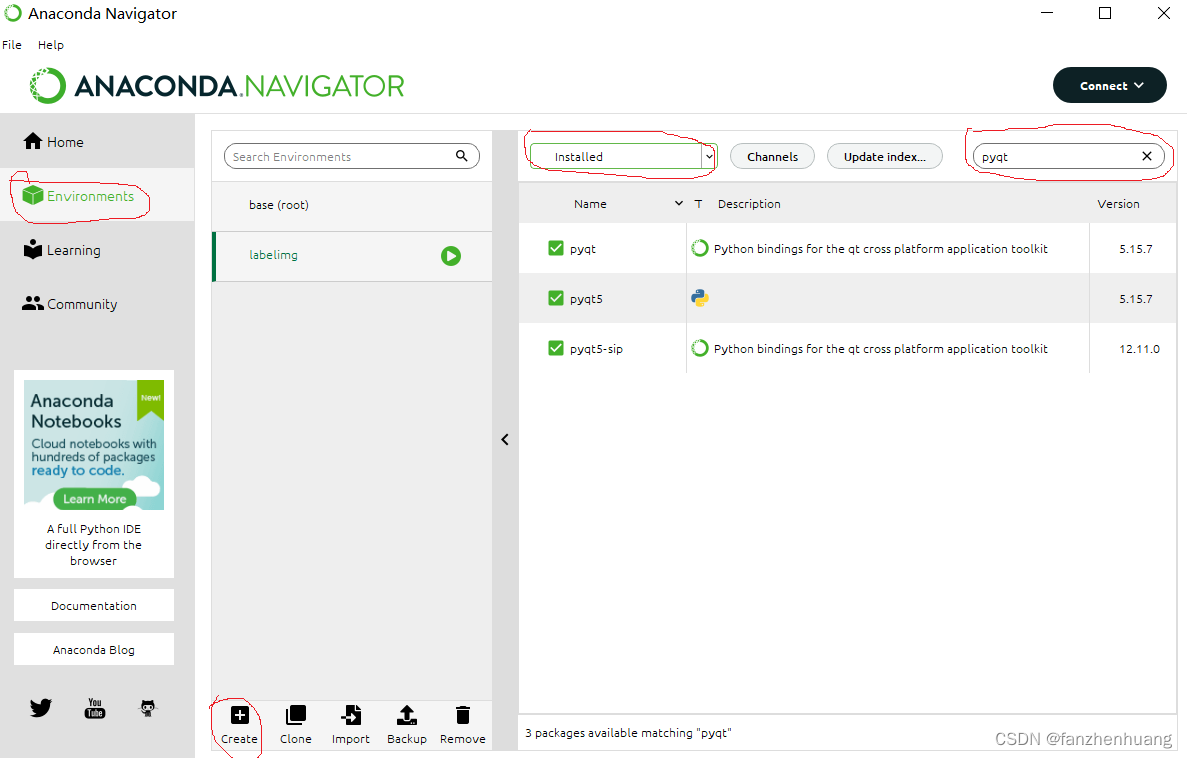Click the Create environment icon
This screenshot has width=1187, height=758.
239,715
